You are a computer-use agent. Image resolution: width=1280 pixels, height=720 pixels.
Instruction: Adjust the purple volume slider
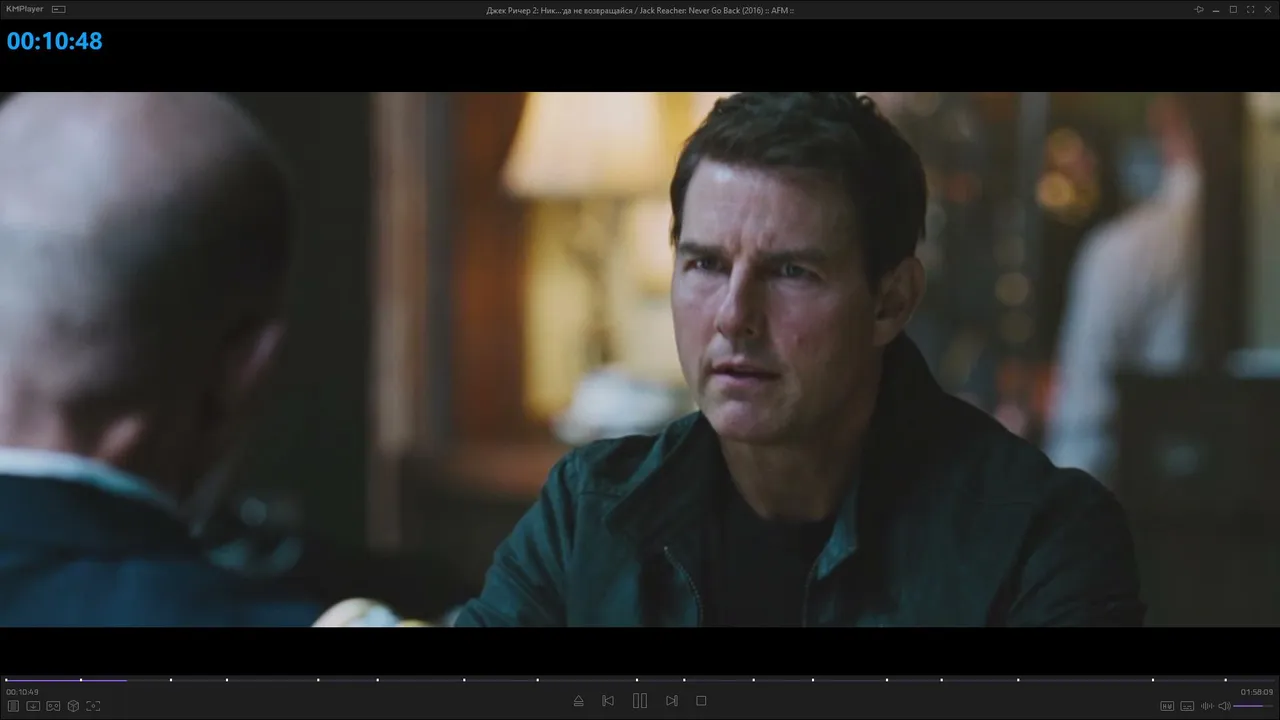coord(1254,706)
